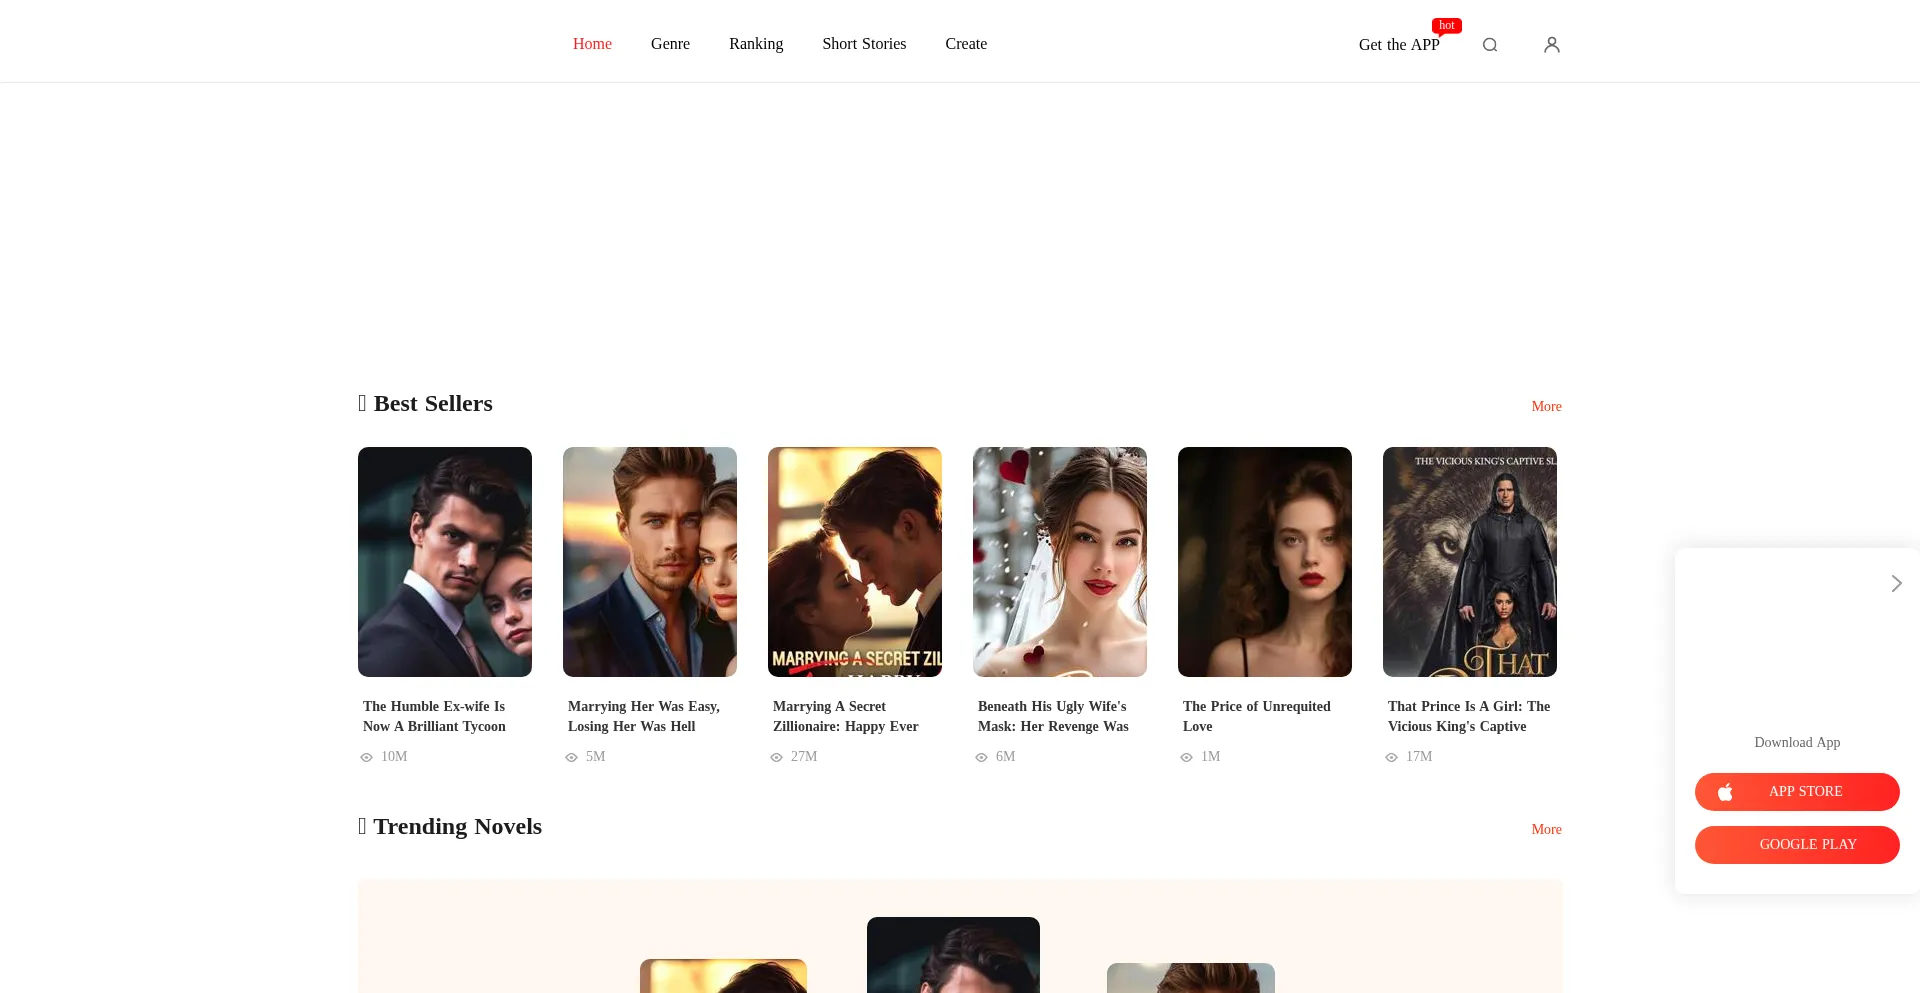Expand Trending Novels via More link
The image size is (1920, 993).
tap(1546, 829)
